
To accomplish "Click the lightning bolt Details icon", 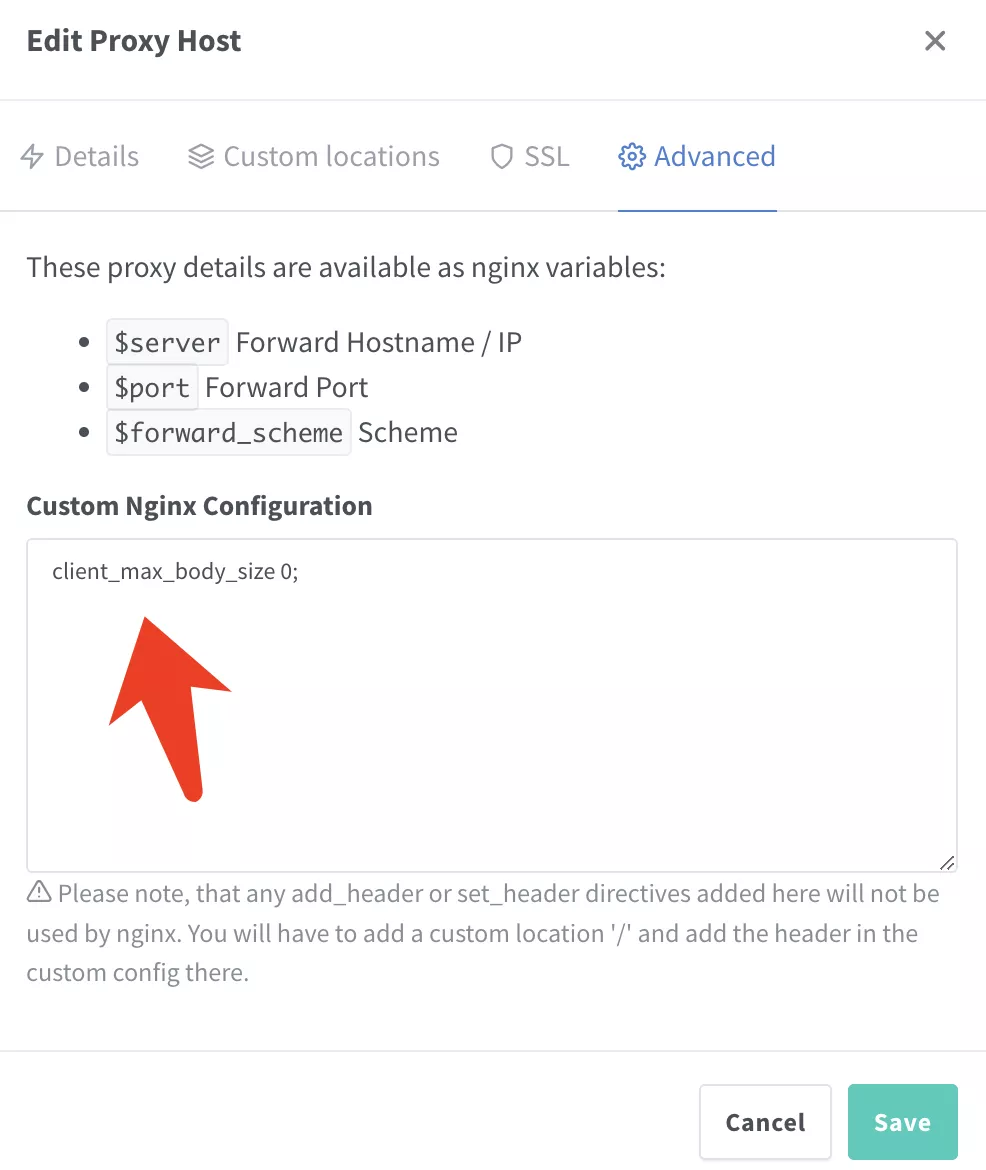I will click(x=32, y=157).
